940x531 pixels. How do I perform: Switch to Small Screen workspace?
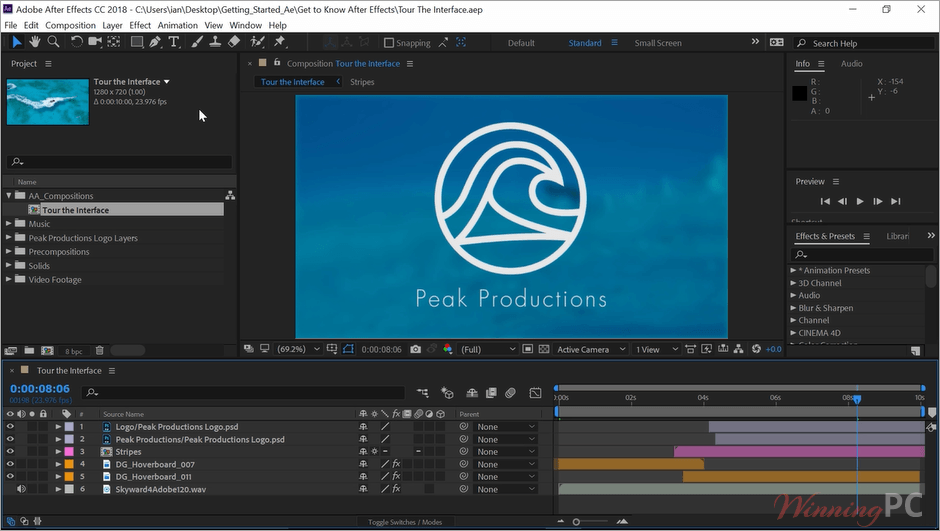click(x=658, y=43)
